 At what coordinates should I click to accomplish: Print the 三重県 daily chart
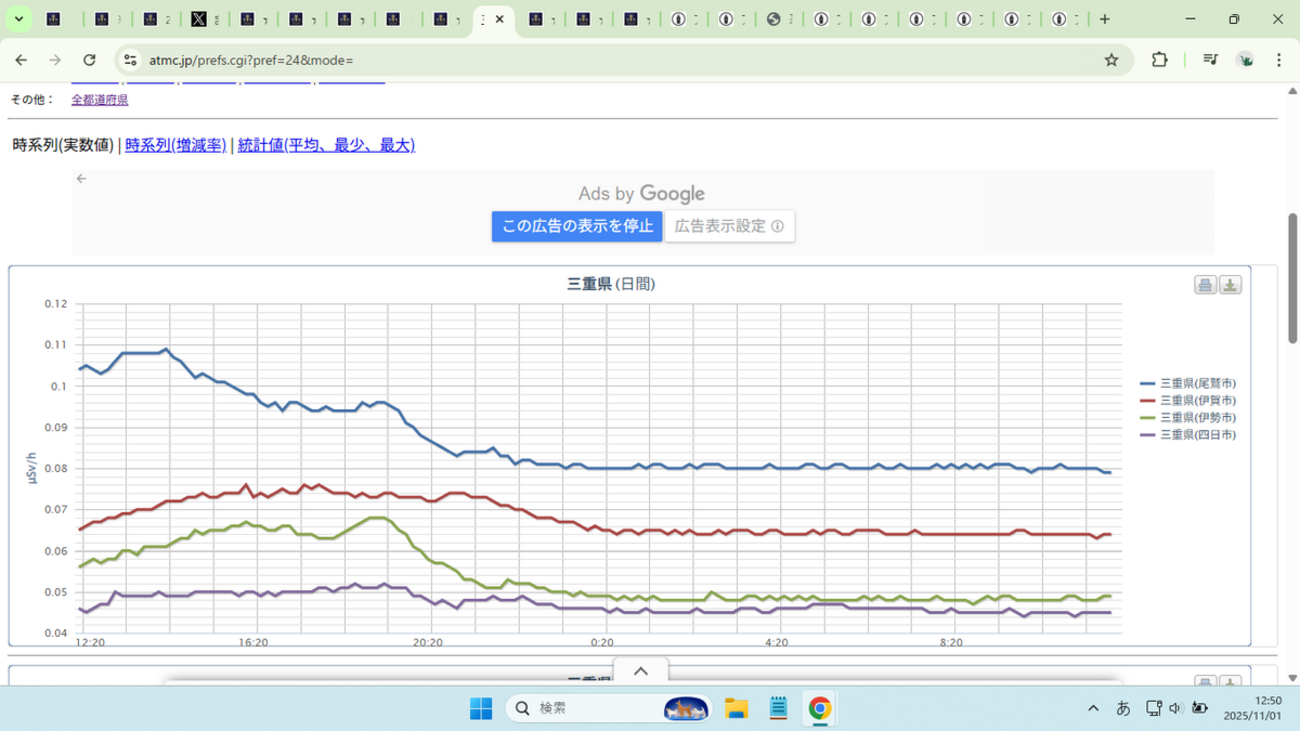[1205, 285]
